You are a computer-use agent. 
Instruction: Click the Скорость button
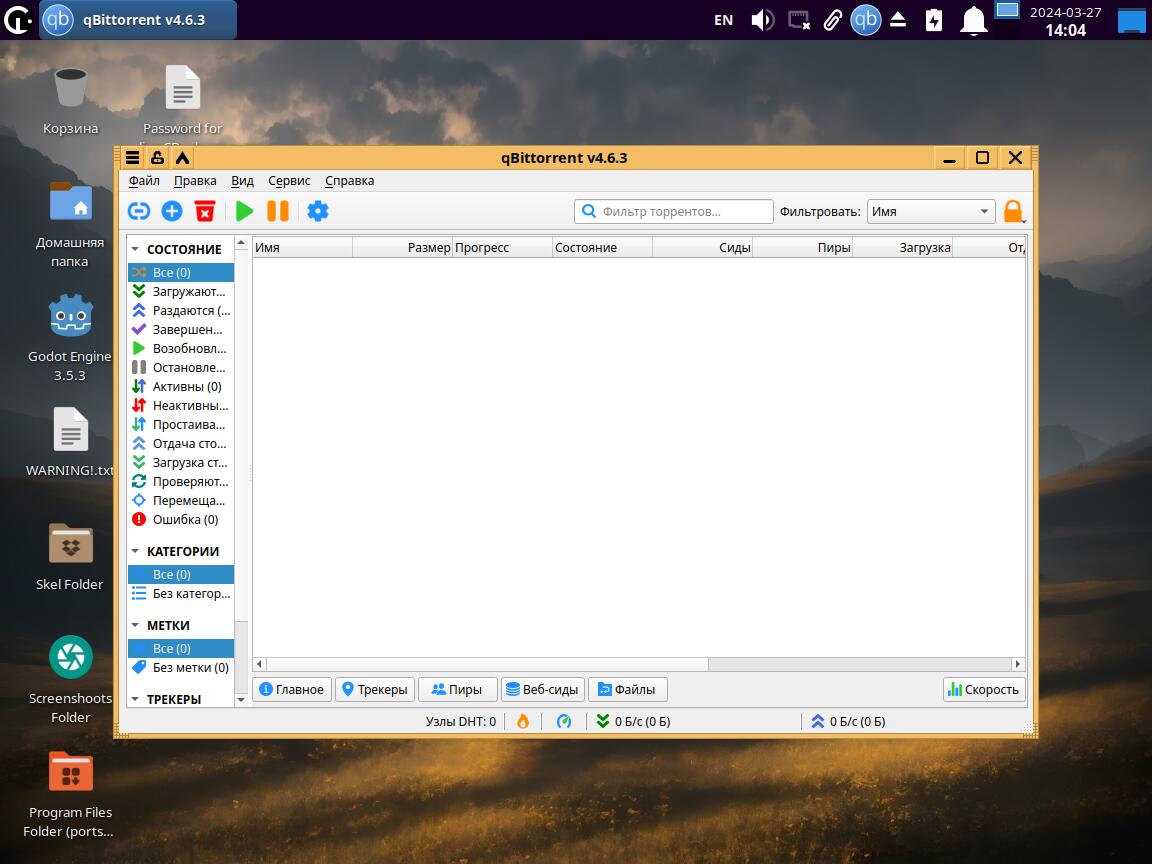(983, 689)
